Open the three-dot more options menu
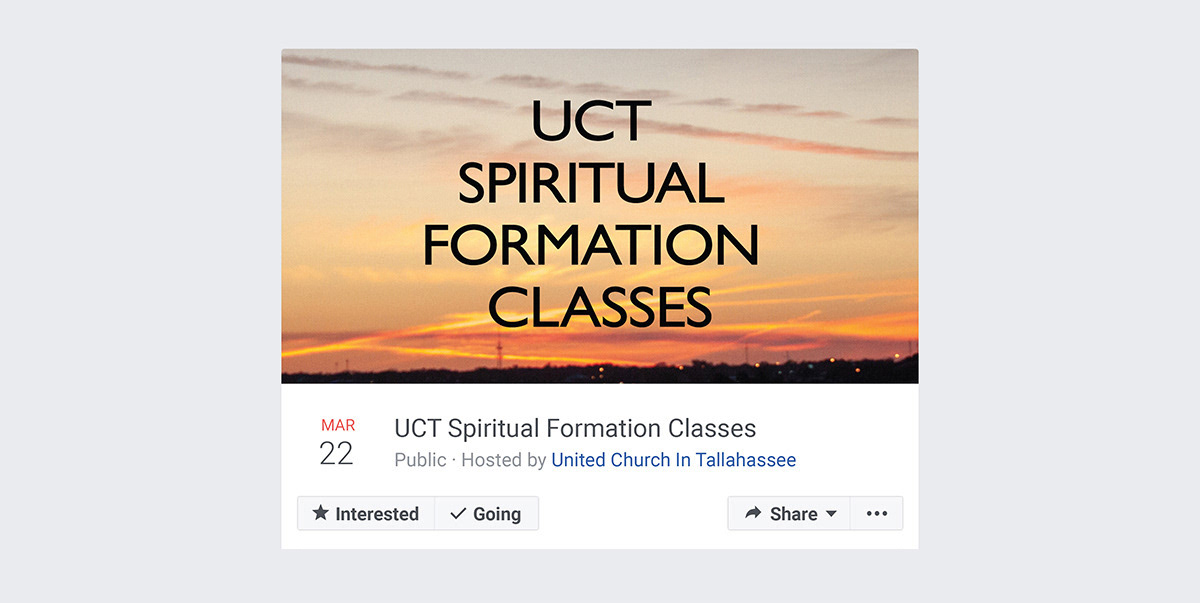The width and height of the screenshot is (1200, 603). [877, 513]
